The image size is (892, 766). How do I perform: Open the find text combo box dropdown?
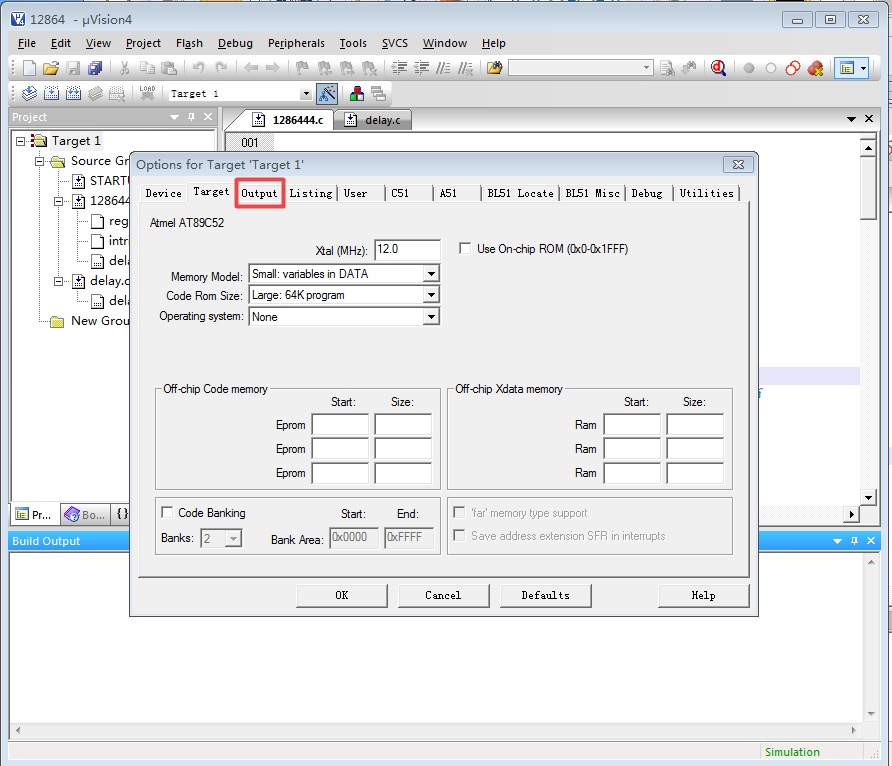coord(646,68)
